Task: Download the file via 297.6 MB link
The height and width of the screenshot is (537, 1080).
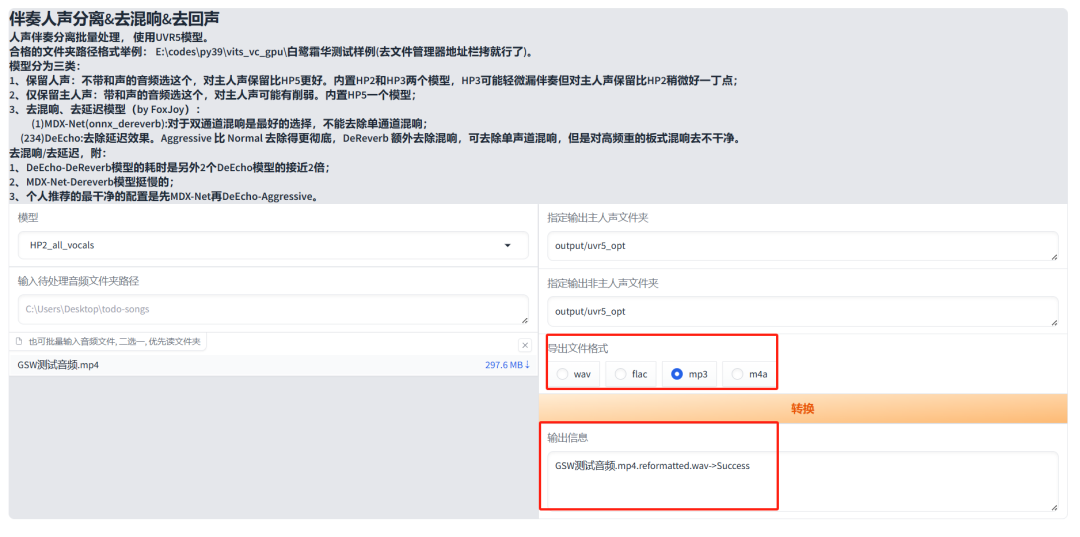Action: tap(508, 365)
